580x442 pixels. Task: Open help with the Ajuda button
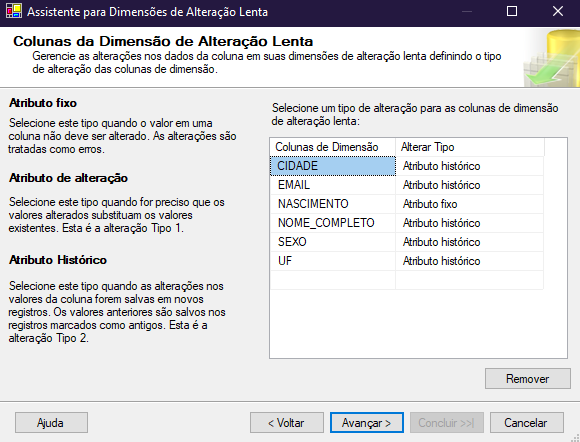(51, 423)
